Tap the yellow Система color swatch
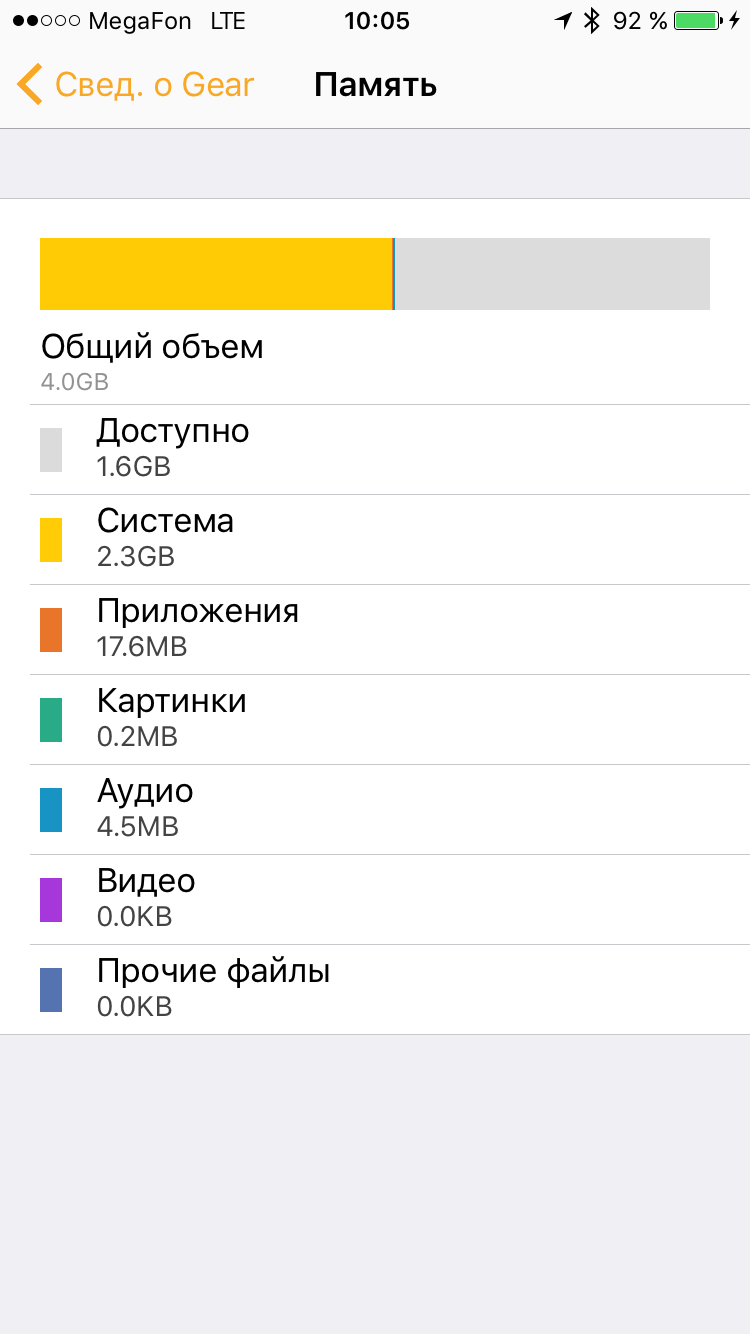Image resolution: width=750 pixels, height=1334 pixels. 51,540
